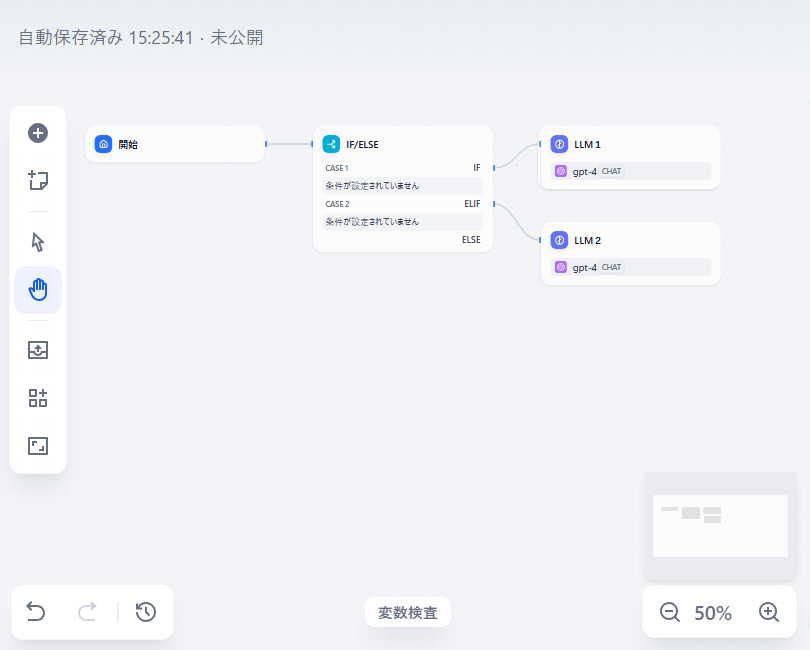Open the 変数検査 panel
Screen dimensions: 810x650
click(x=407, y=611)
